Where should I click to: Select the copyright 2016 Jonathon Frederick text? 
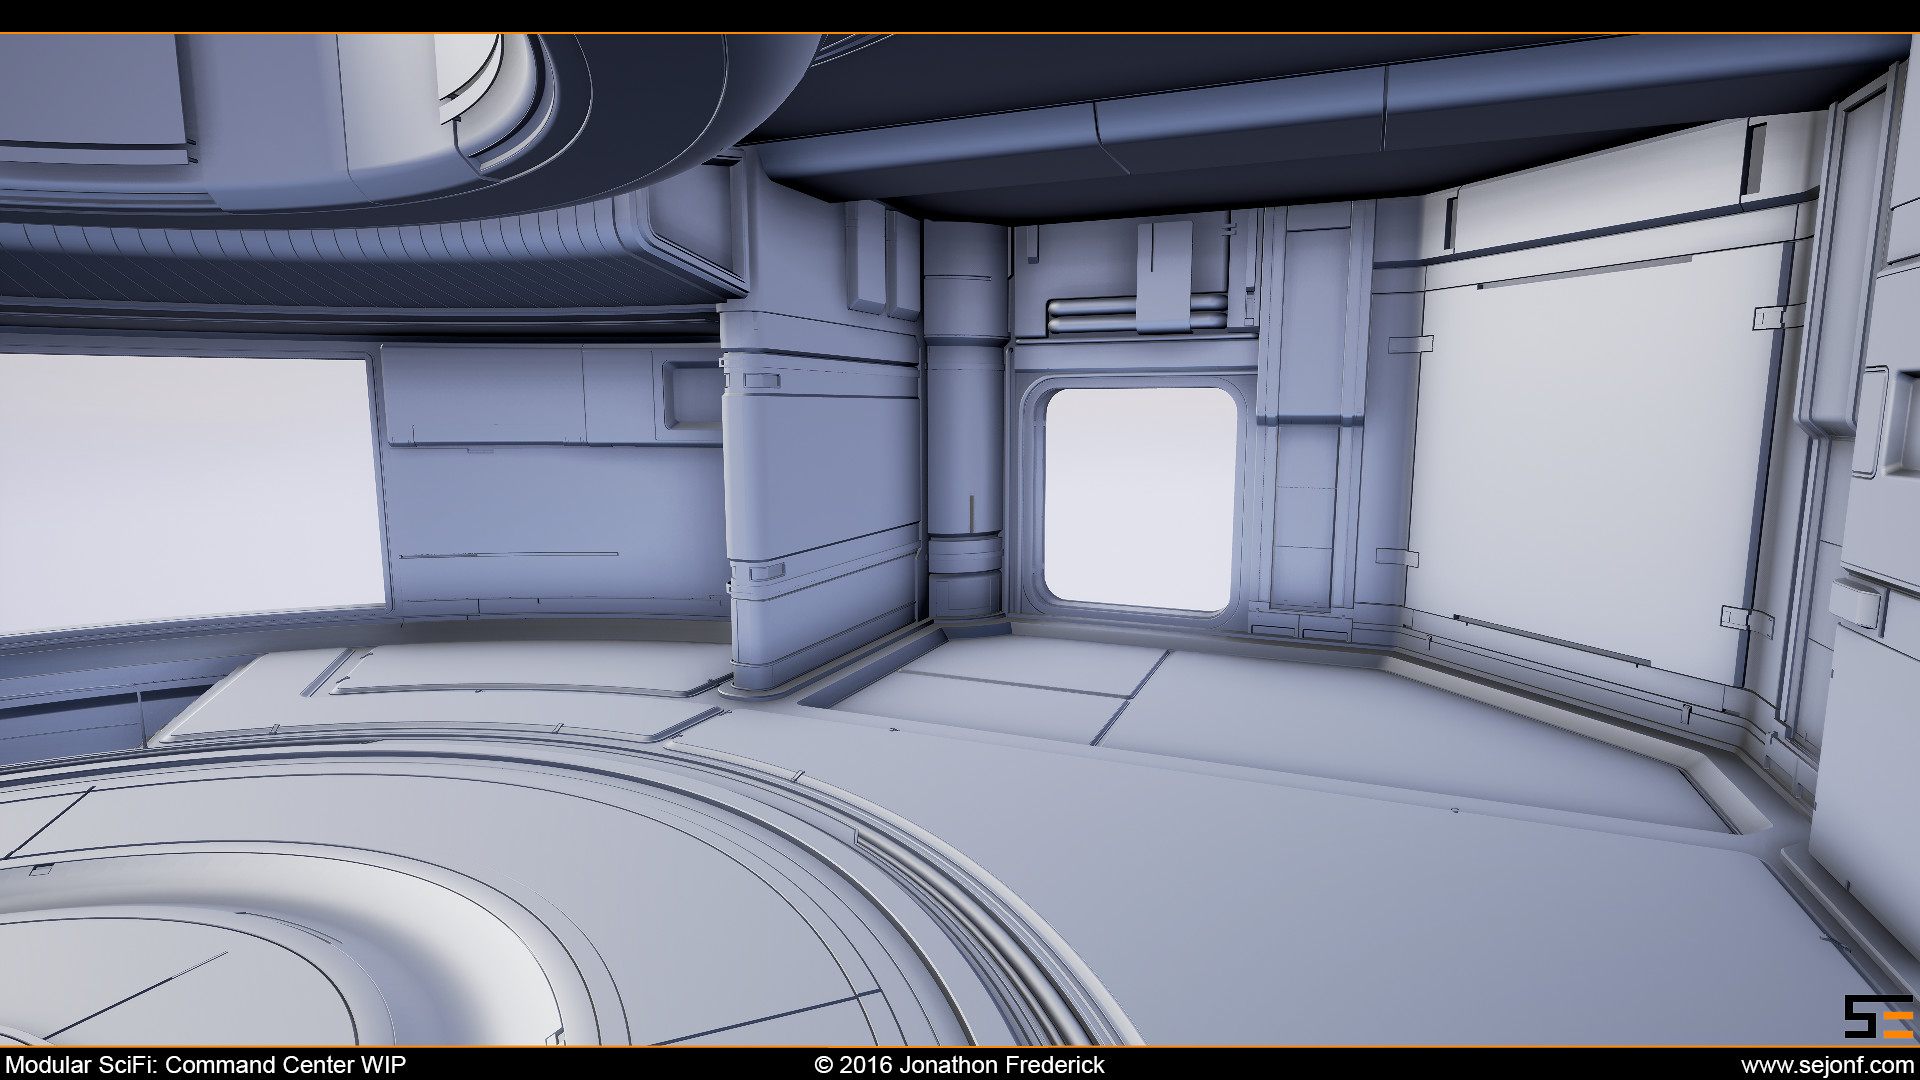(958, 1066)
